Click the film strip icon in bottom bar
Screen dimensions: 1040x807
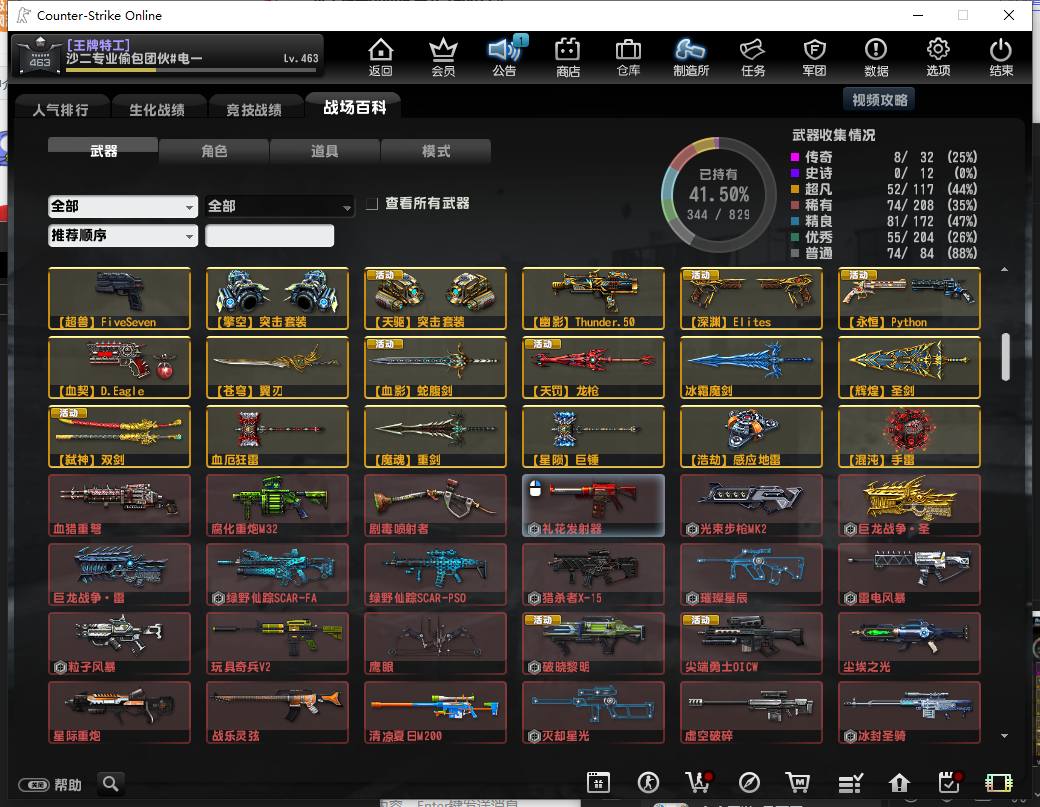(999, 783)
